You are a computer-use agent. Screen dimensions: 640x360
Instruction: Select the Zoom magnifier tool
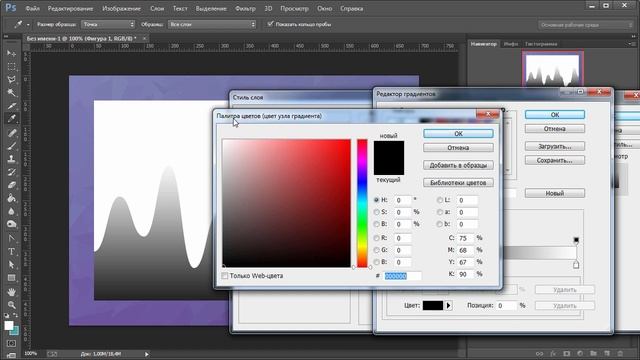tap(11, 305)
